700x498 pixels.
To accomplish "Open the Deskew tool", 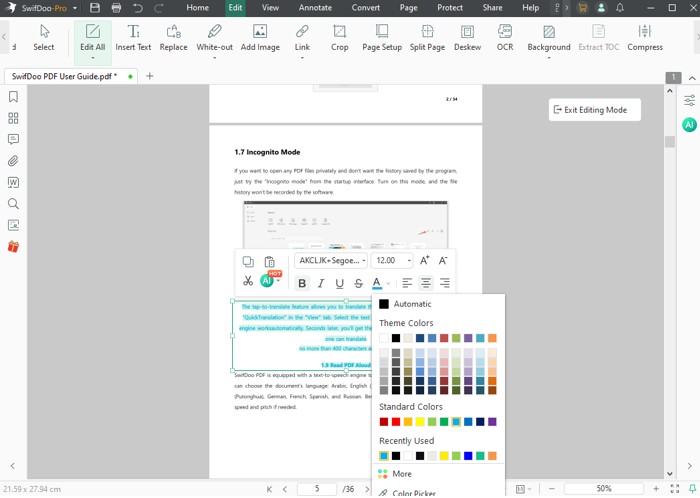I will pos(467,38).
